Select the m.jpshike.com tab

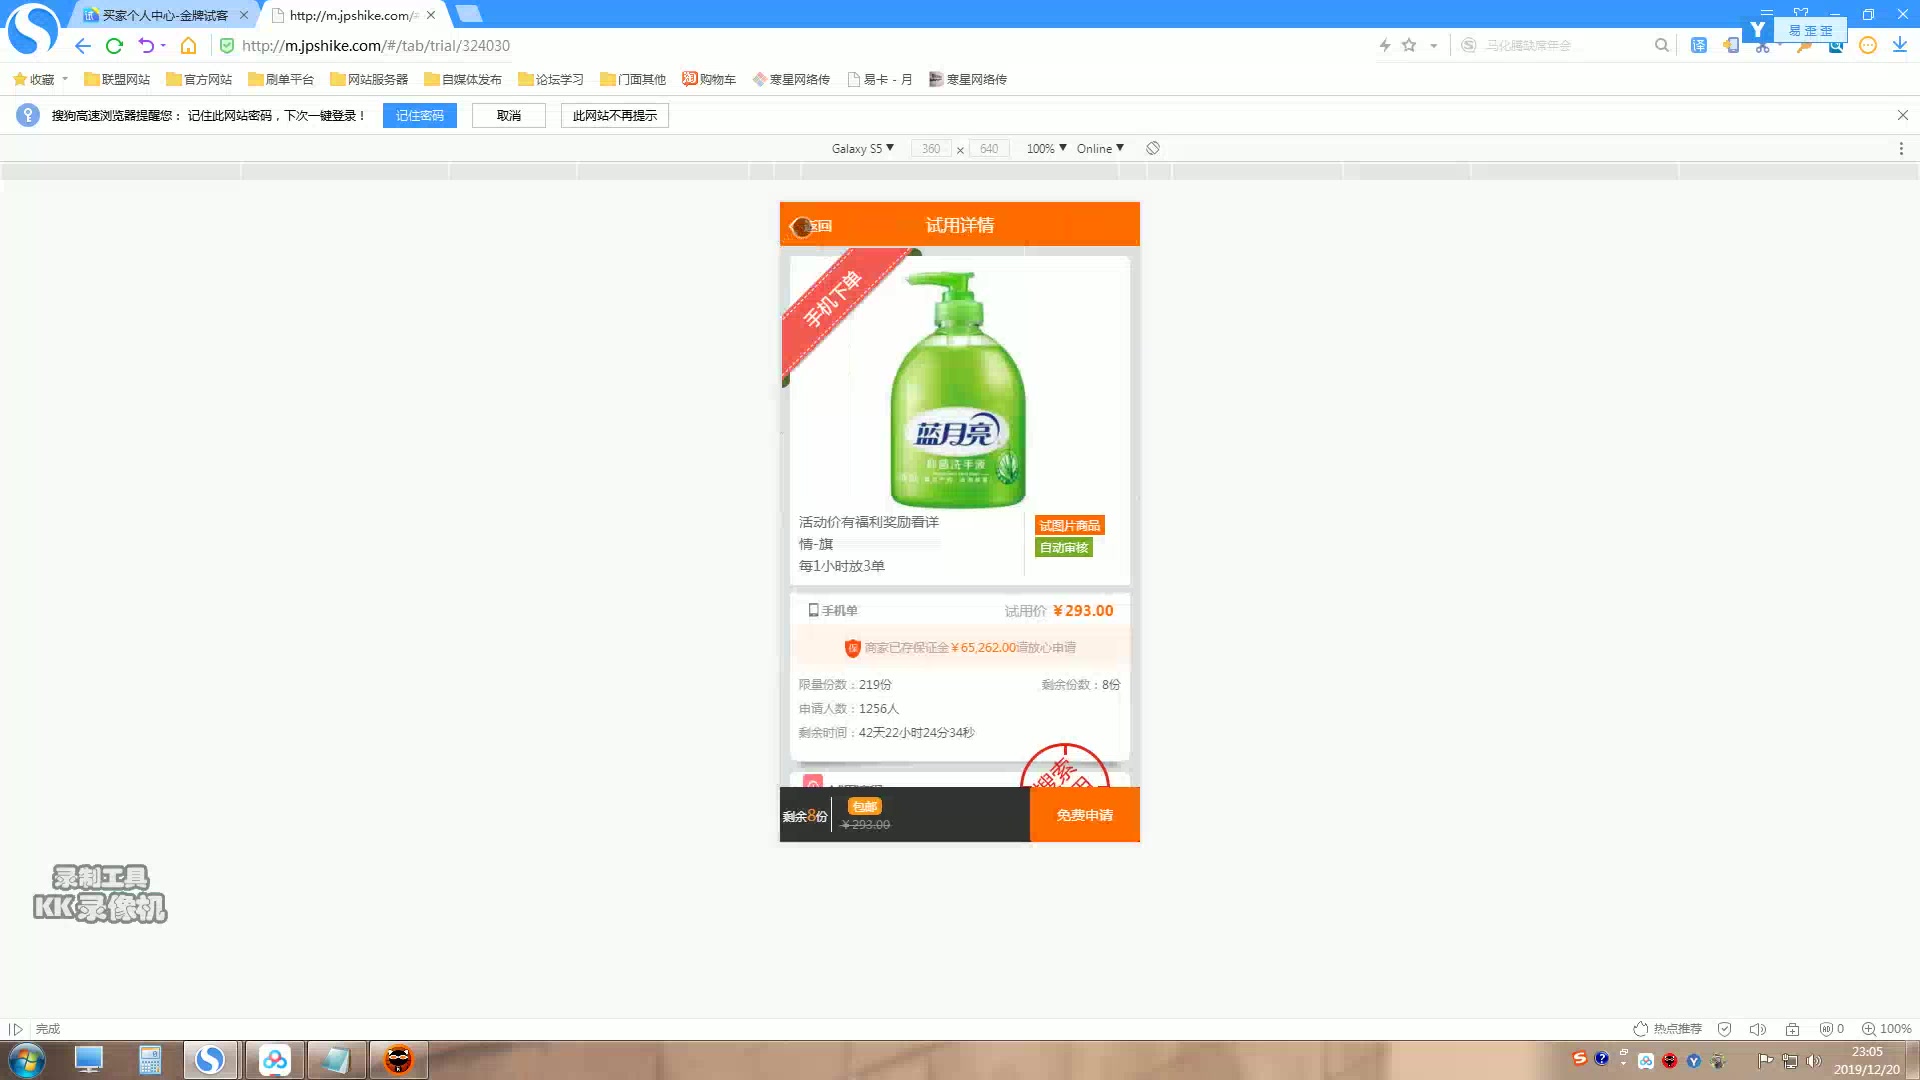[x=353, y=15]
